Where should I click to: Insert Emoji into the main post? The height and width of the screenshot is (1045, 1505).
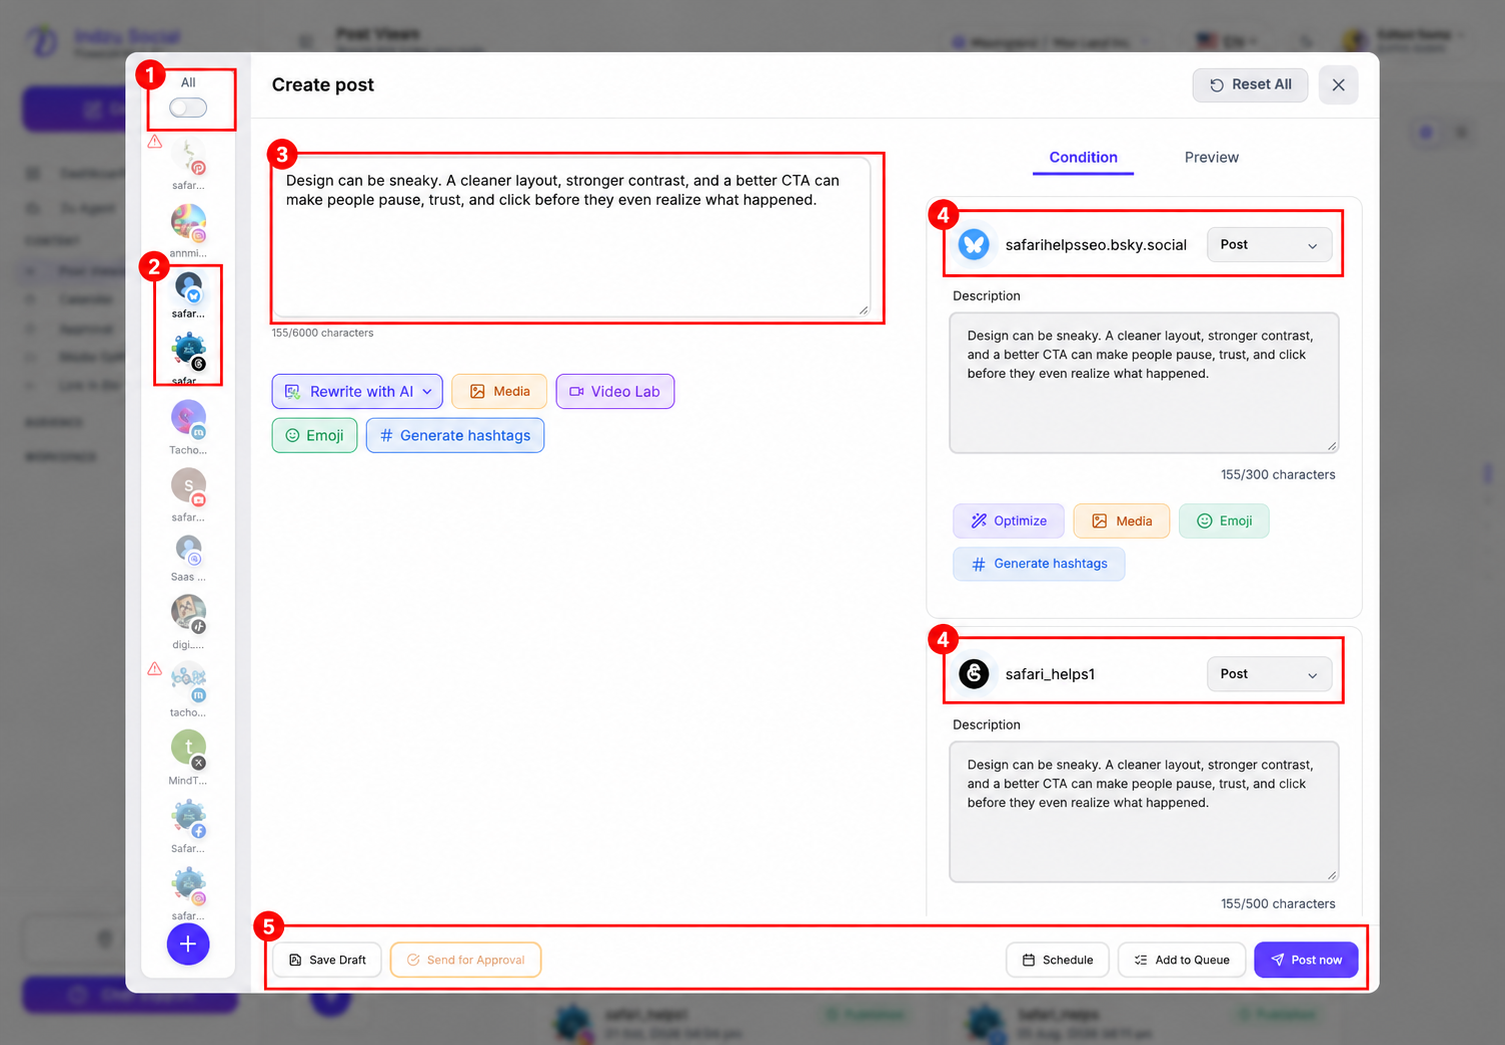point(314,435)
